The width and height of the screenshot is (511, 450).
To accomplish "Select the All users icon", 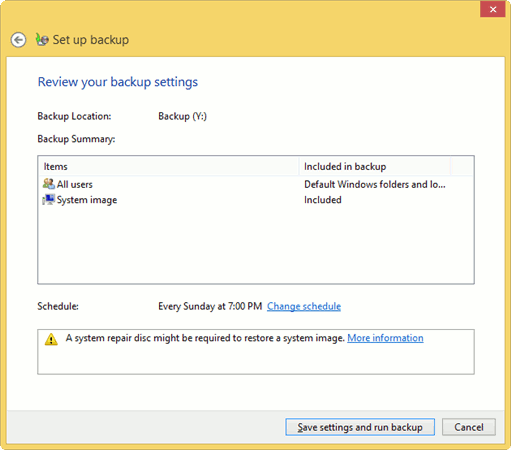I will click(49, 184).
